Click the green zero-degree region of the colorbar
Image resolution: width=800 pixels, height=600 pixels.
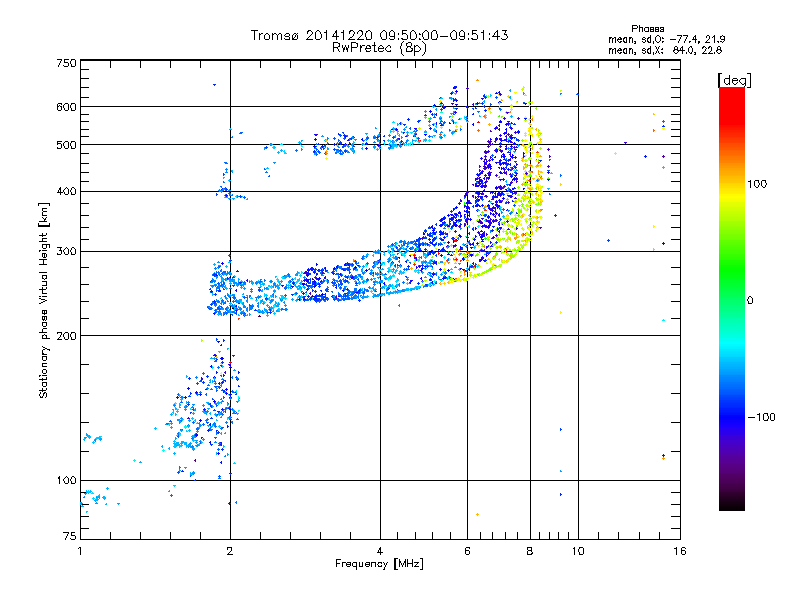[732, 300]
